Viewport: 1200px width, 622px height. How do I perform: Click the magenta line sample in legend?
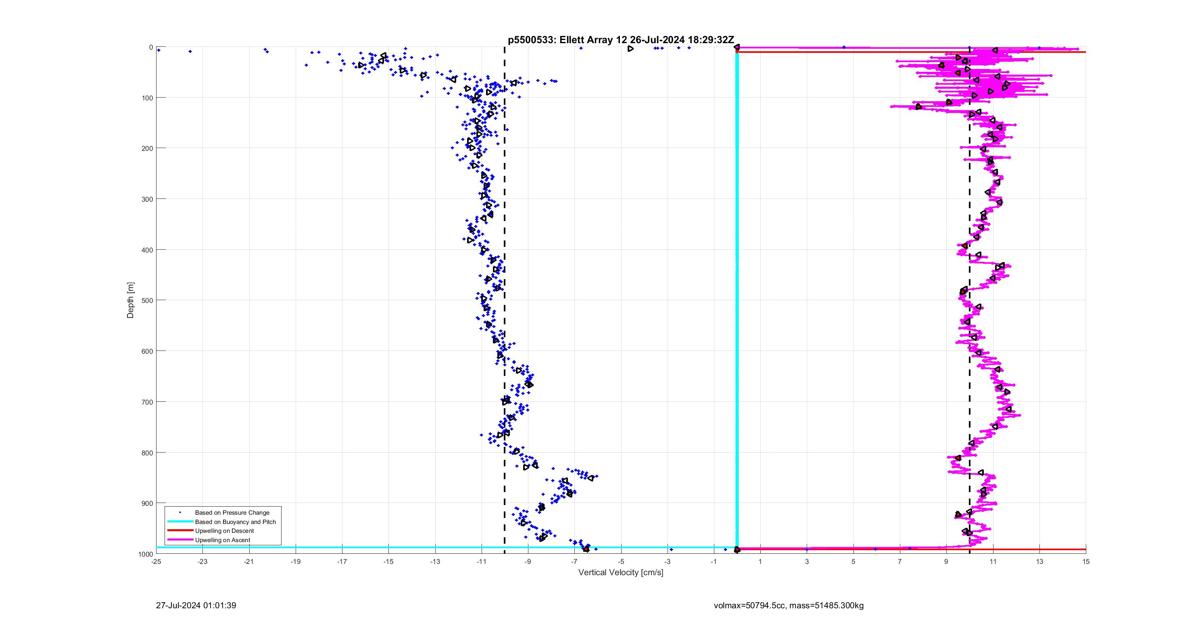[179, 540]
